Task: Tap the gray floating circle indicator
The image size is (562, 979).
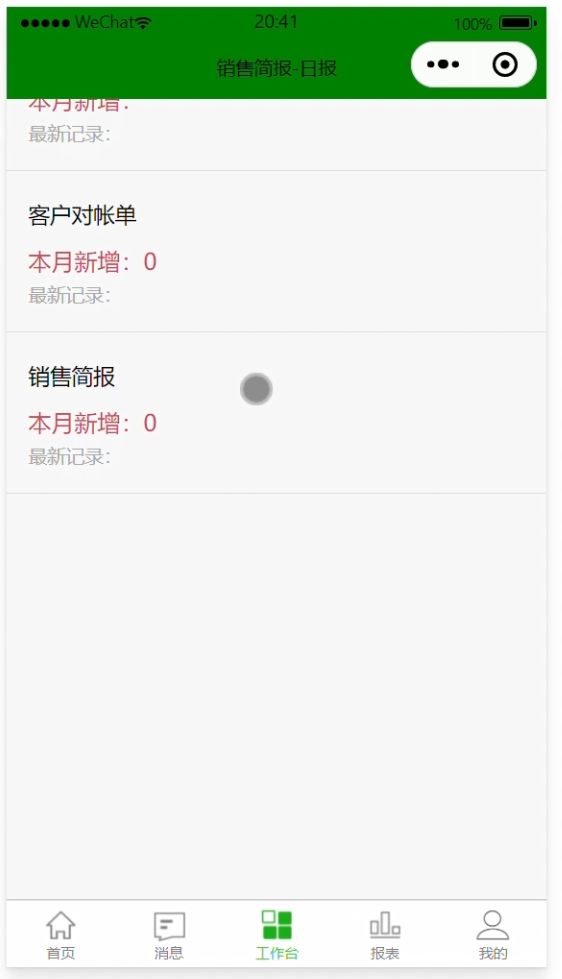Action: 256,389
